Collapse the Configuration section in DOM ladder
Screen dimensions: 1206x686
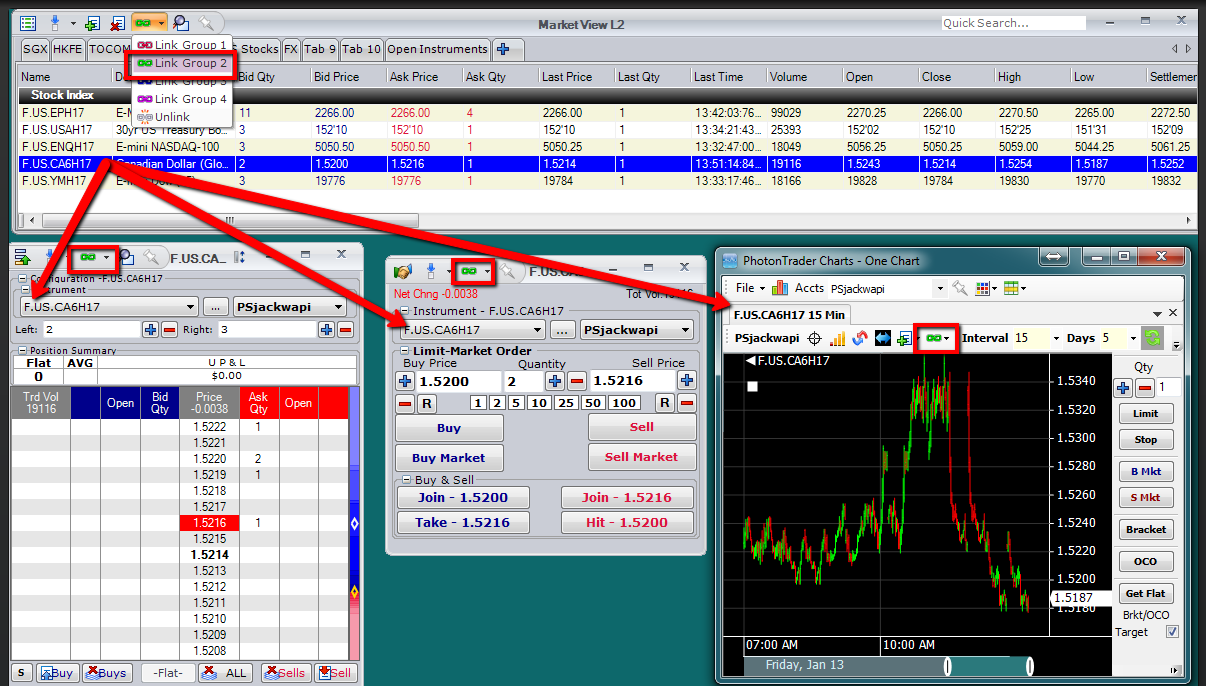23,279
